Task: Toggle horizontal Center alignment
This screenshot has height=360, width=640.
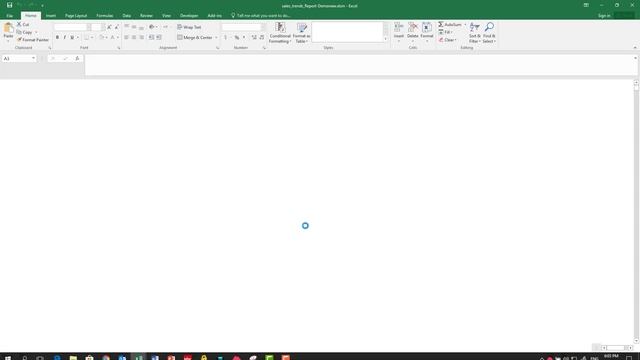Action: pyautogui.click(x=134, y=37)
